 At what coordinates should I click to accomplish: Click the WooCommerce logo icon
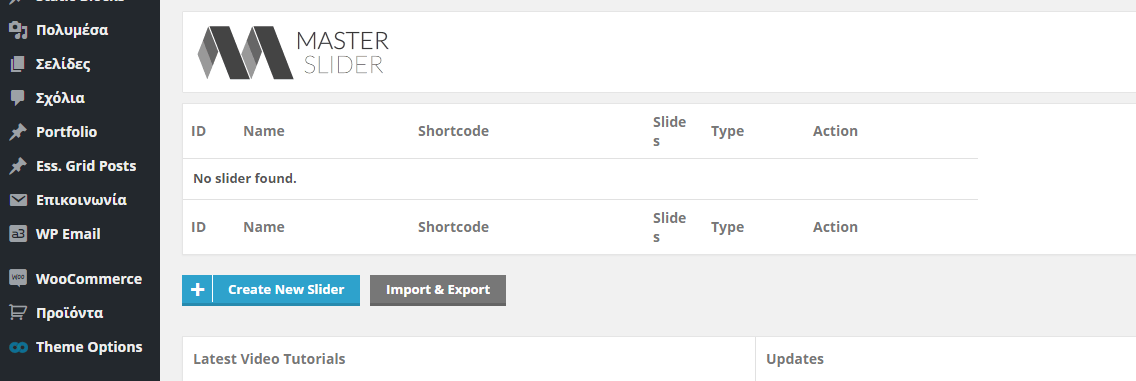(18, 279)
